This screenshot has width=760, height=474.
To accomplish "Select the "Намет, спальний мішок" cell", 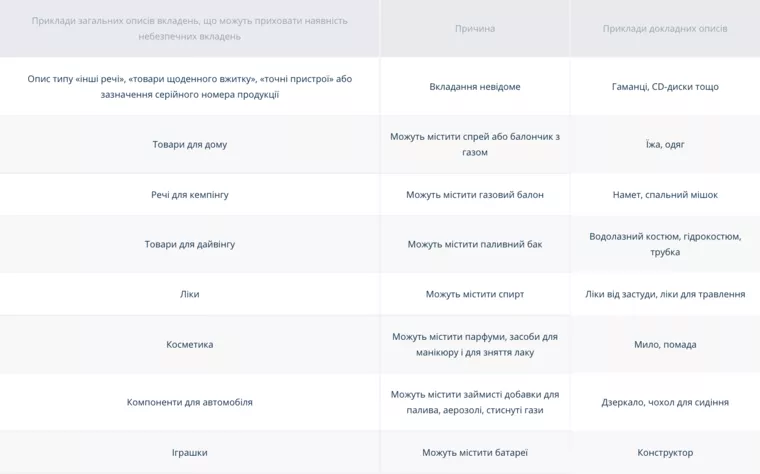I will click(x=665, y=195).
